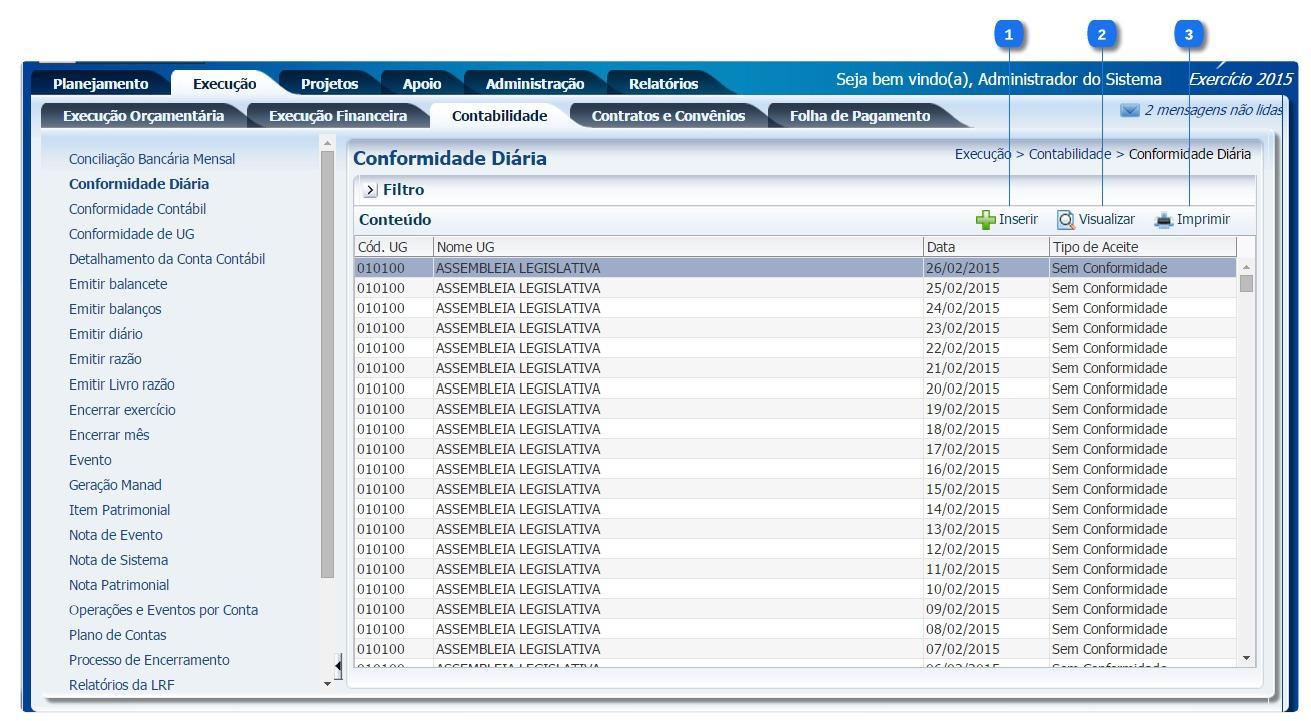
Task: Collapse the left sidebar with the arrow handle
Action: pos(338,664)
